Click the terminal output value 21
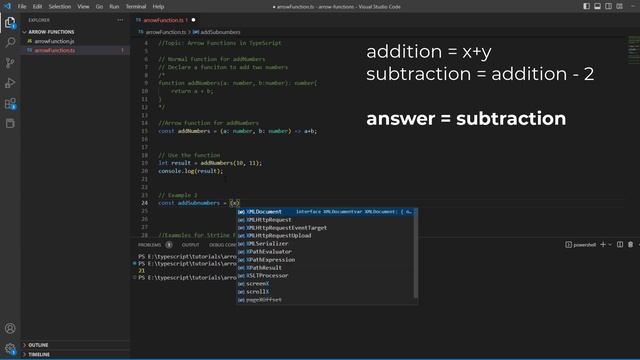Viewport: 640px width, 360px height. 142,271
